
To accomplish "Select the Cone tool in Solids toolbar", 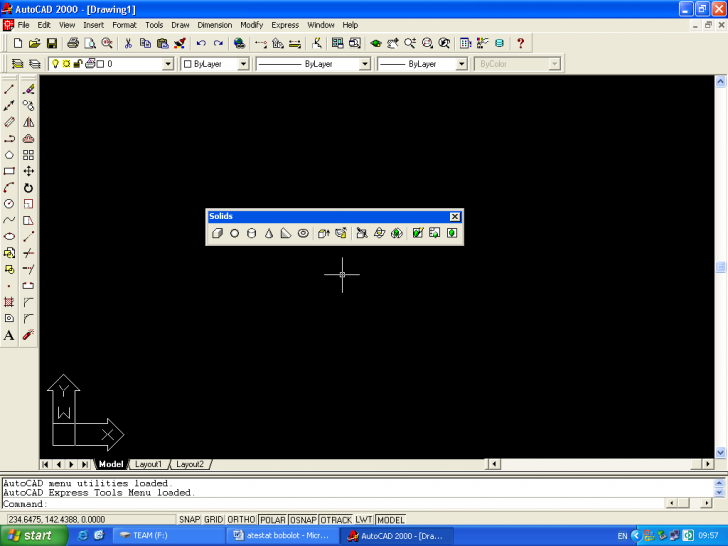I will (269, 233).
